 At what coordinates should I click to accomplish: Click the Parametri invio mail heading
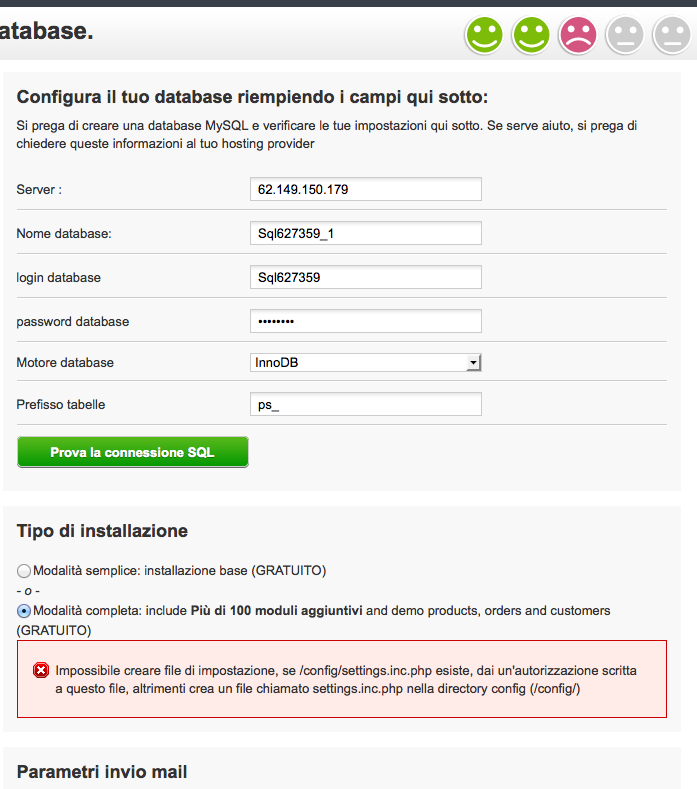click(x=102, y=771)
